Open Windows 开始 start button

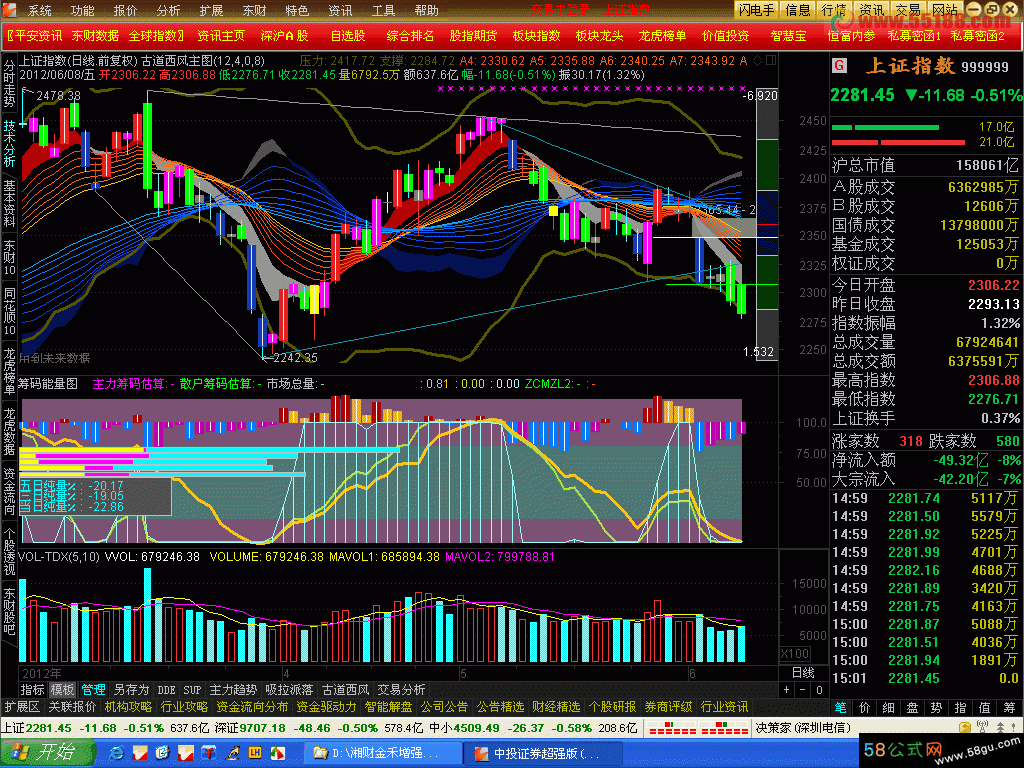[46, 753]
